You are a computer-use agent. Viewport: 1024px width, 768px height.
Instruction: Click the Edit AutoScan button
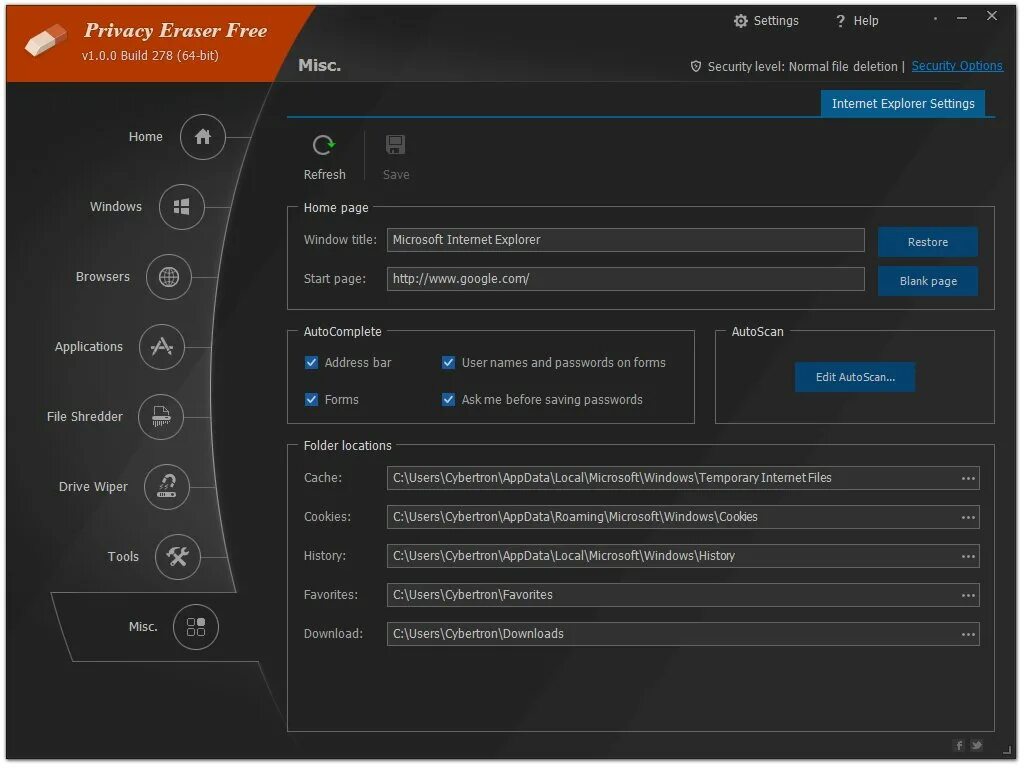855,377
